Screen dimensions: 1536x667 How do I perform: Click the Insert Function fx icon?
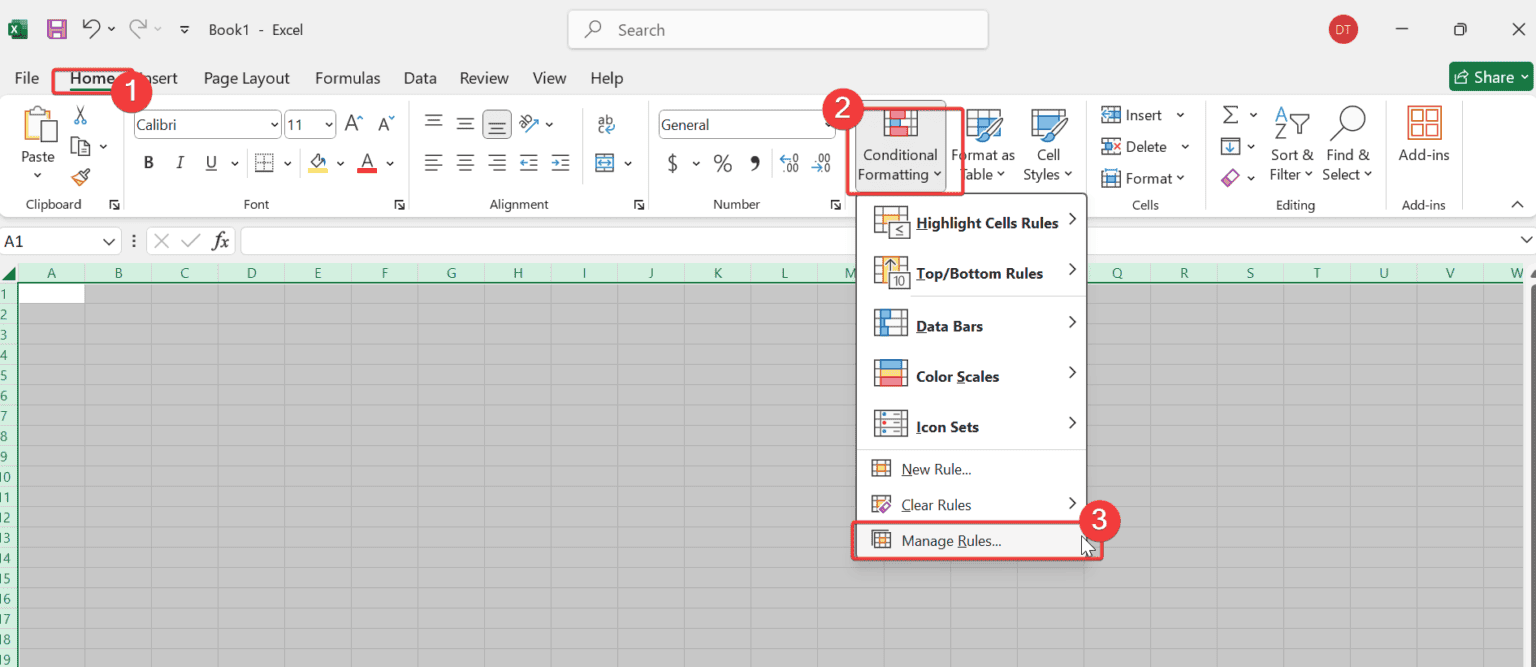pos(221,241)
